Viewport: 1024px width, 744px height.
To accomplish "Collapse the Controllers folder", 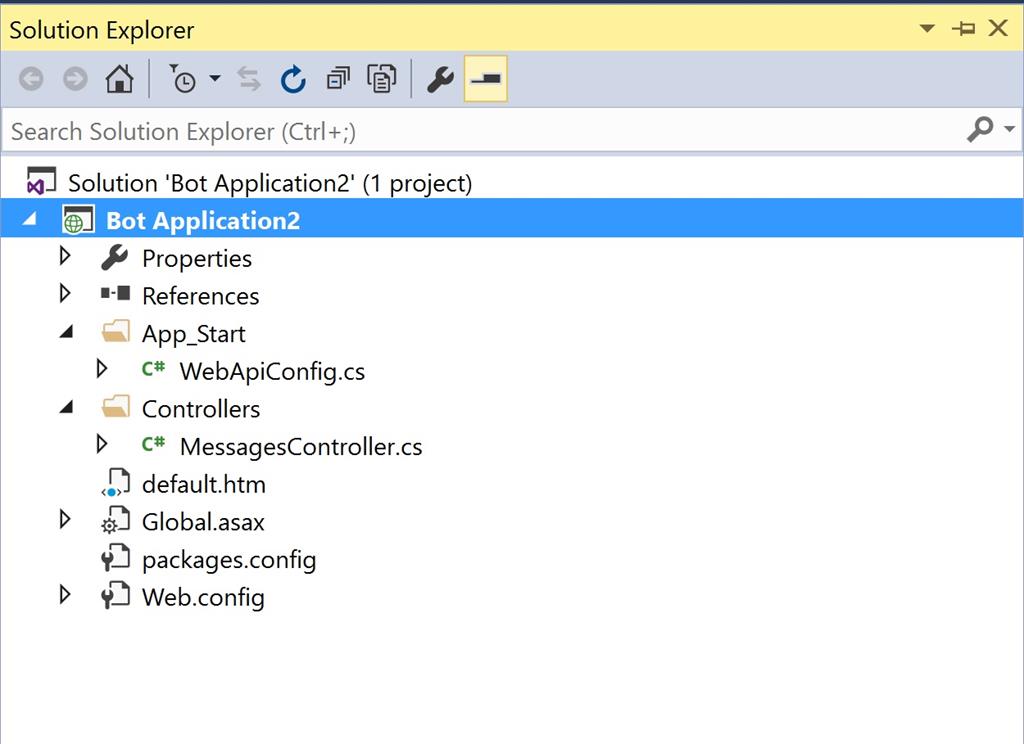I will 66,408.
